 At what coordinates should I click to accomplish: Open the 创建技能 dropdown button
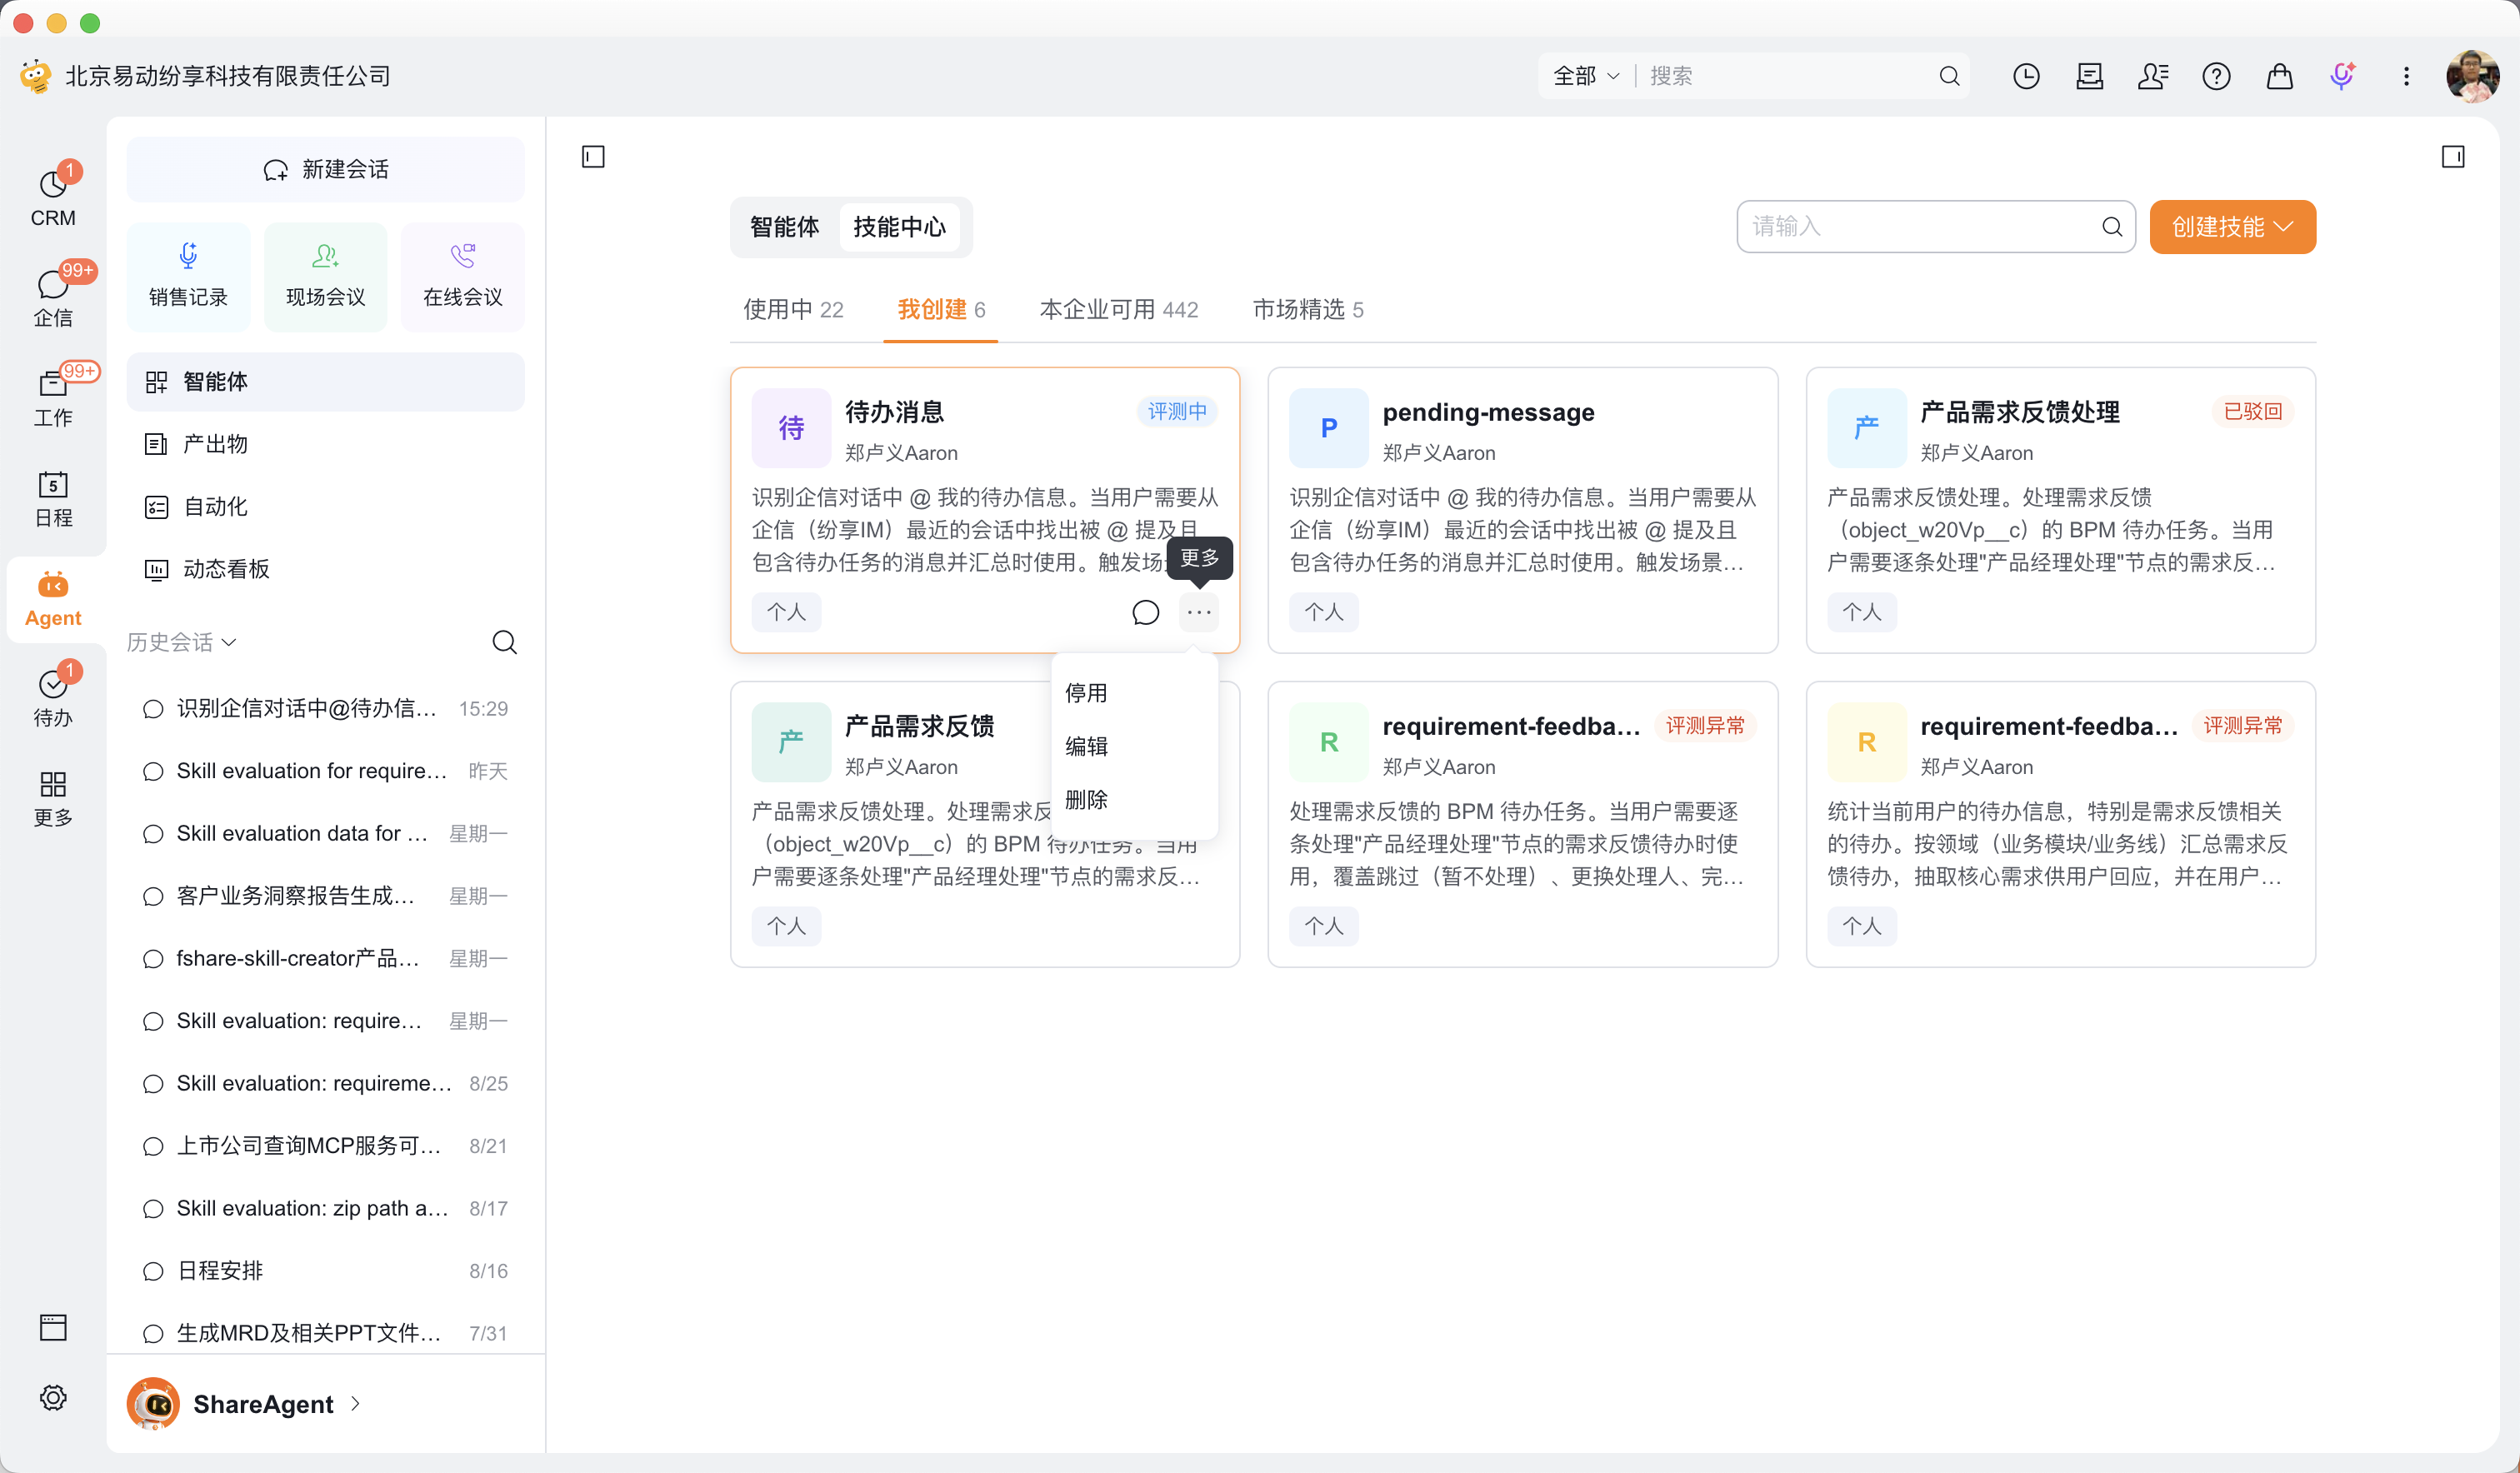[2232, 227]
